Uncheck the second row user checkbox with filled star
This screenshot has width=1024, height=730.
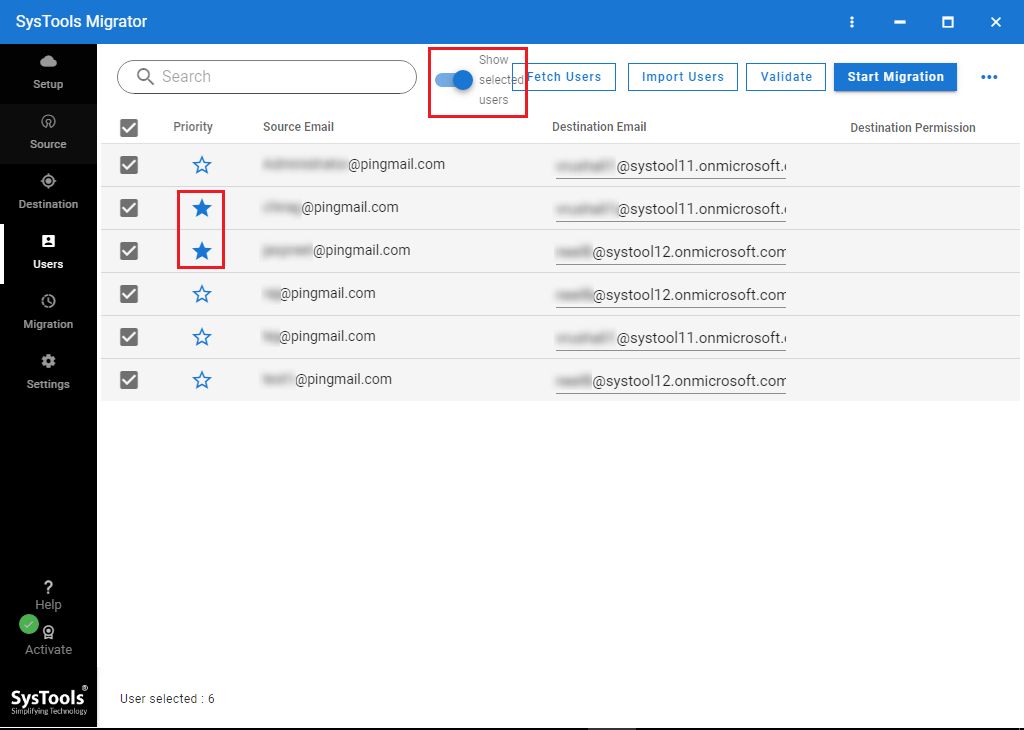tap(129, 208)
